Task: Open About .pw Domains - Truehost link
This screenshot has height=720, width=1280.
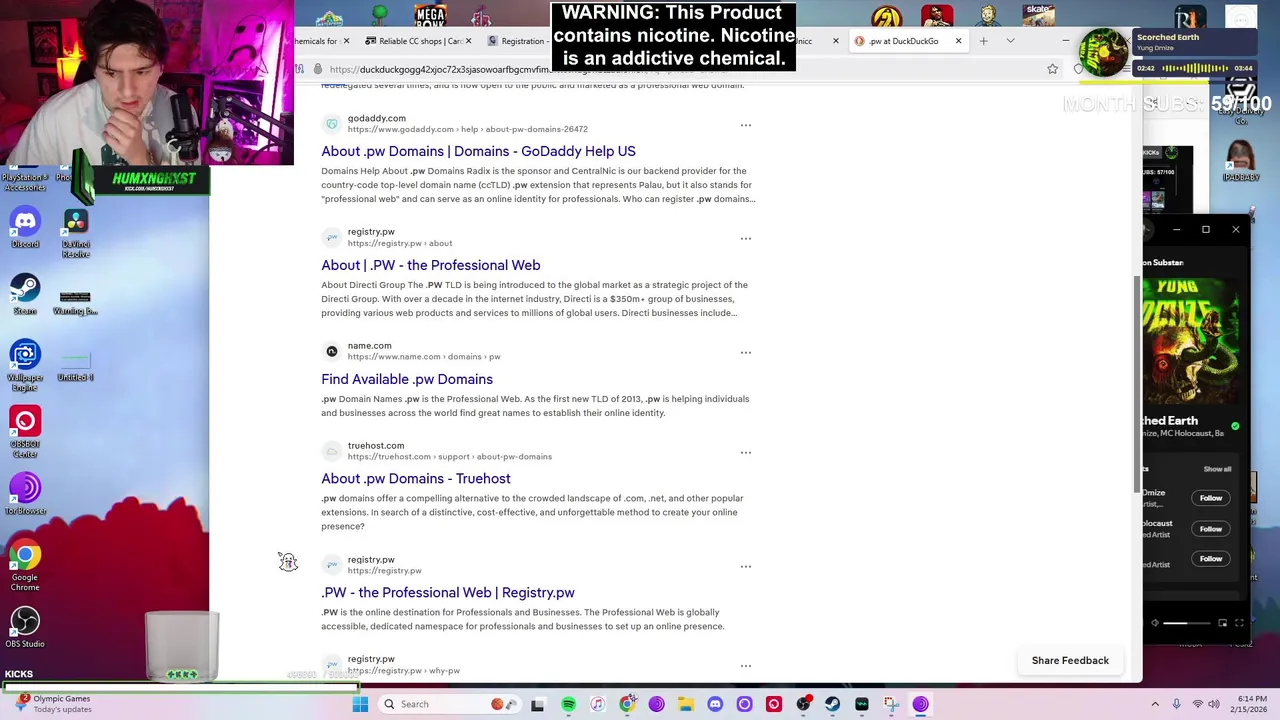Action: (416, 478)
